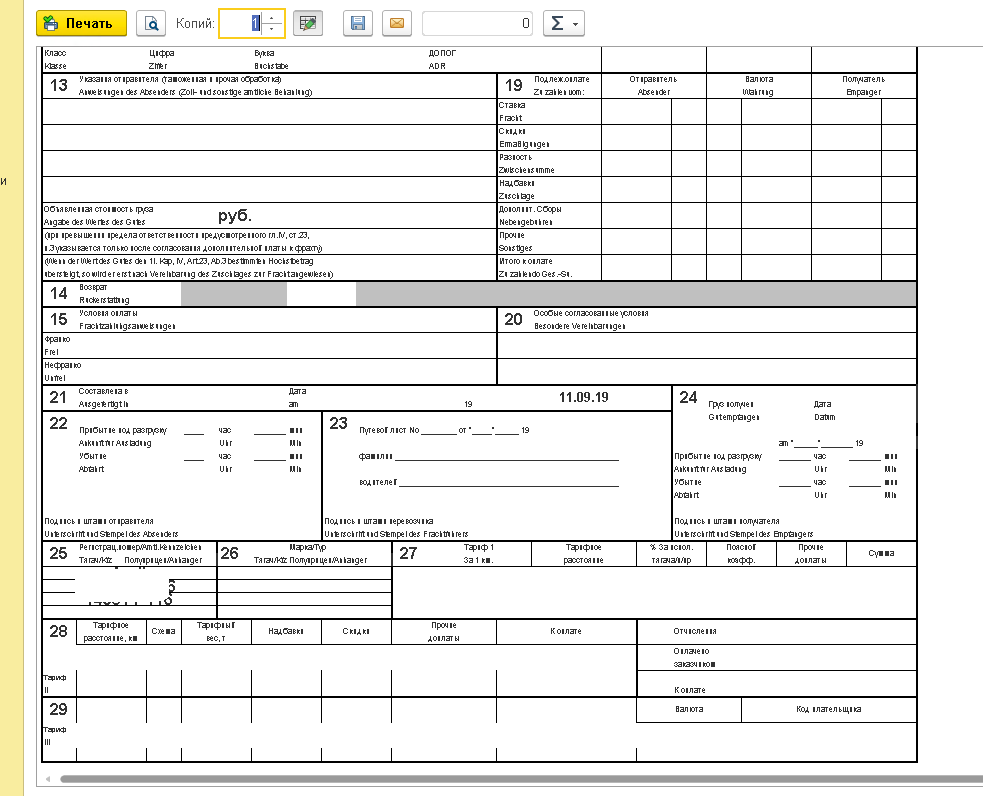
Task: Select the Дополнит. Сборы row label
Action: point(549,216)
